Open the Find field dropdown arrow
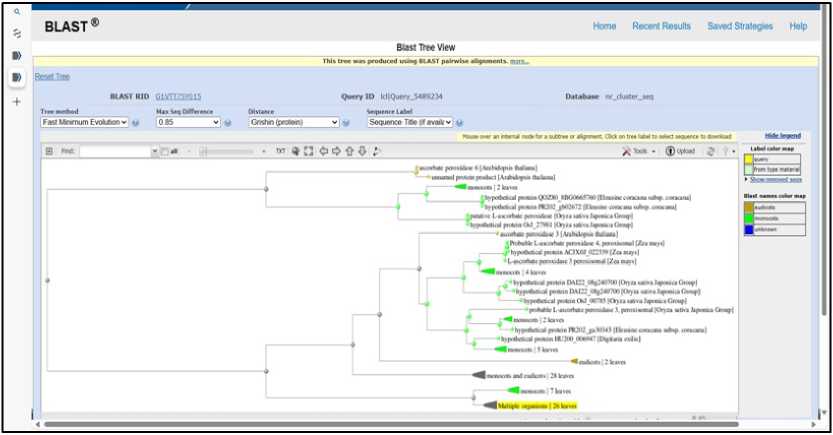833x435 pixels. pos(155,151)
